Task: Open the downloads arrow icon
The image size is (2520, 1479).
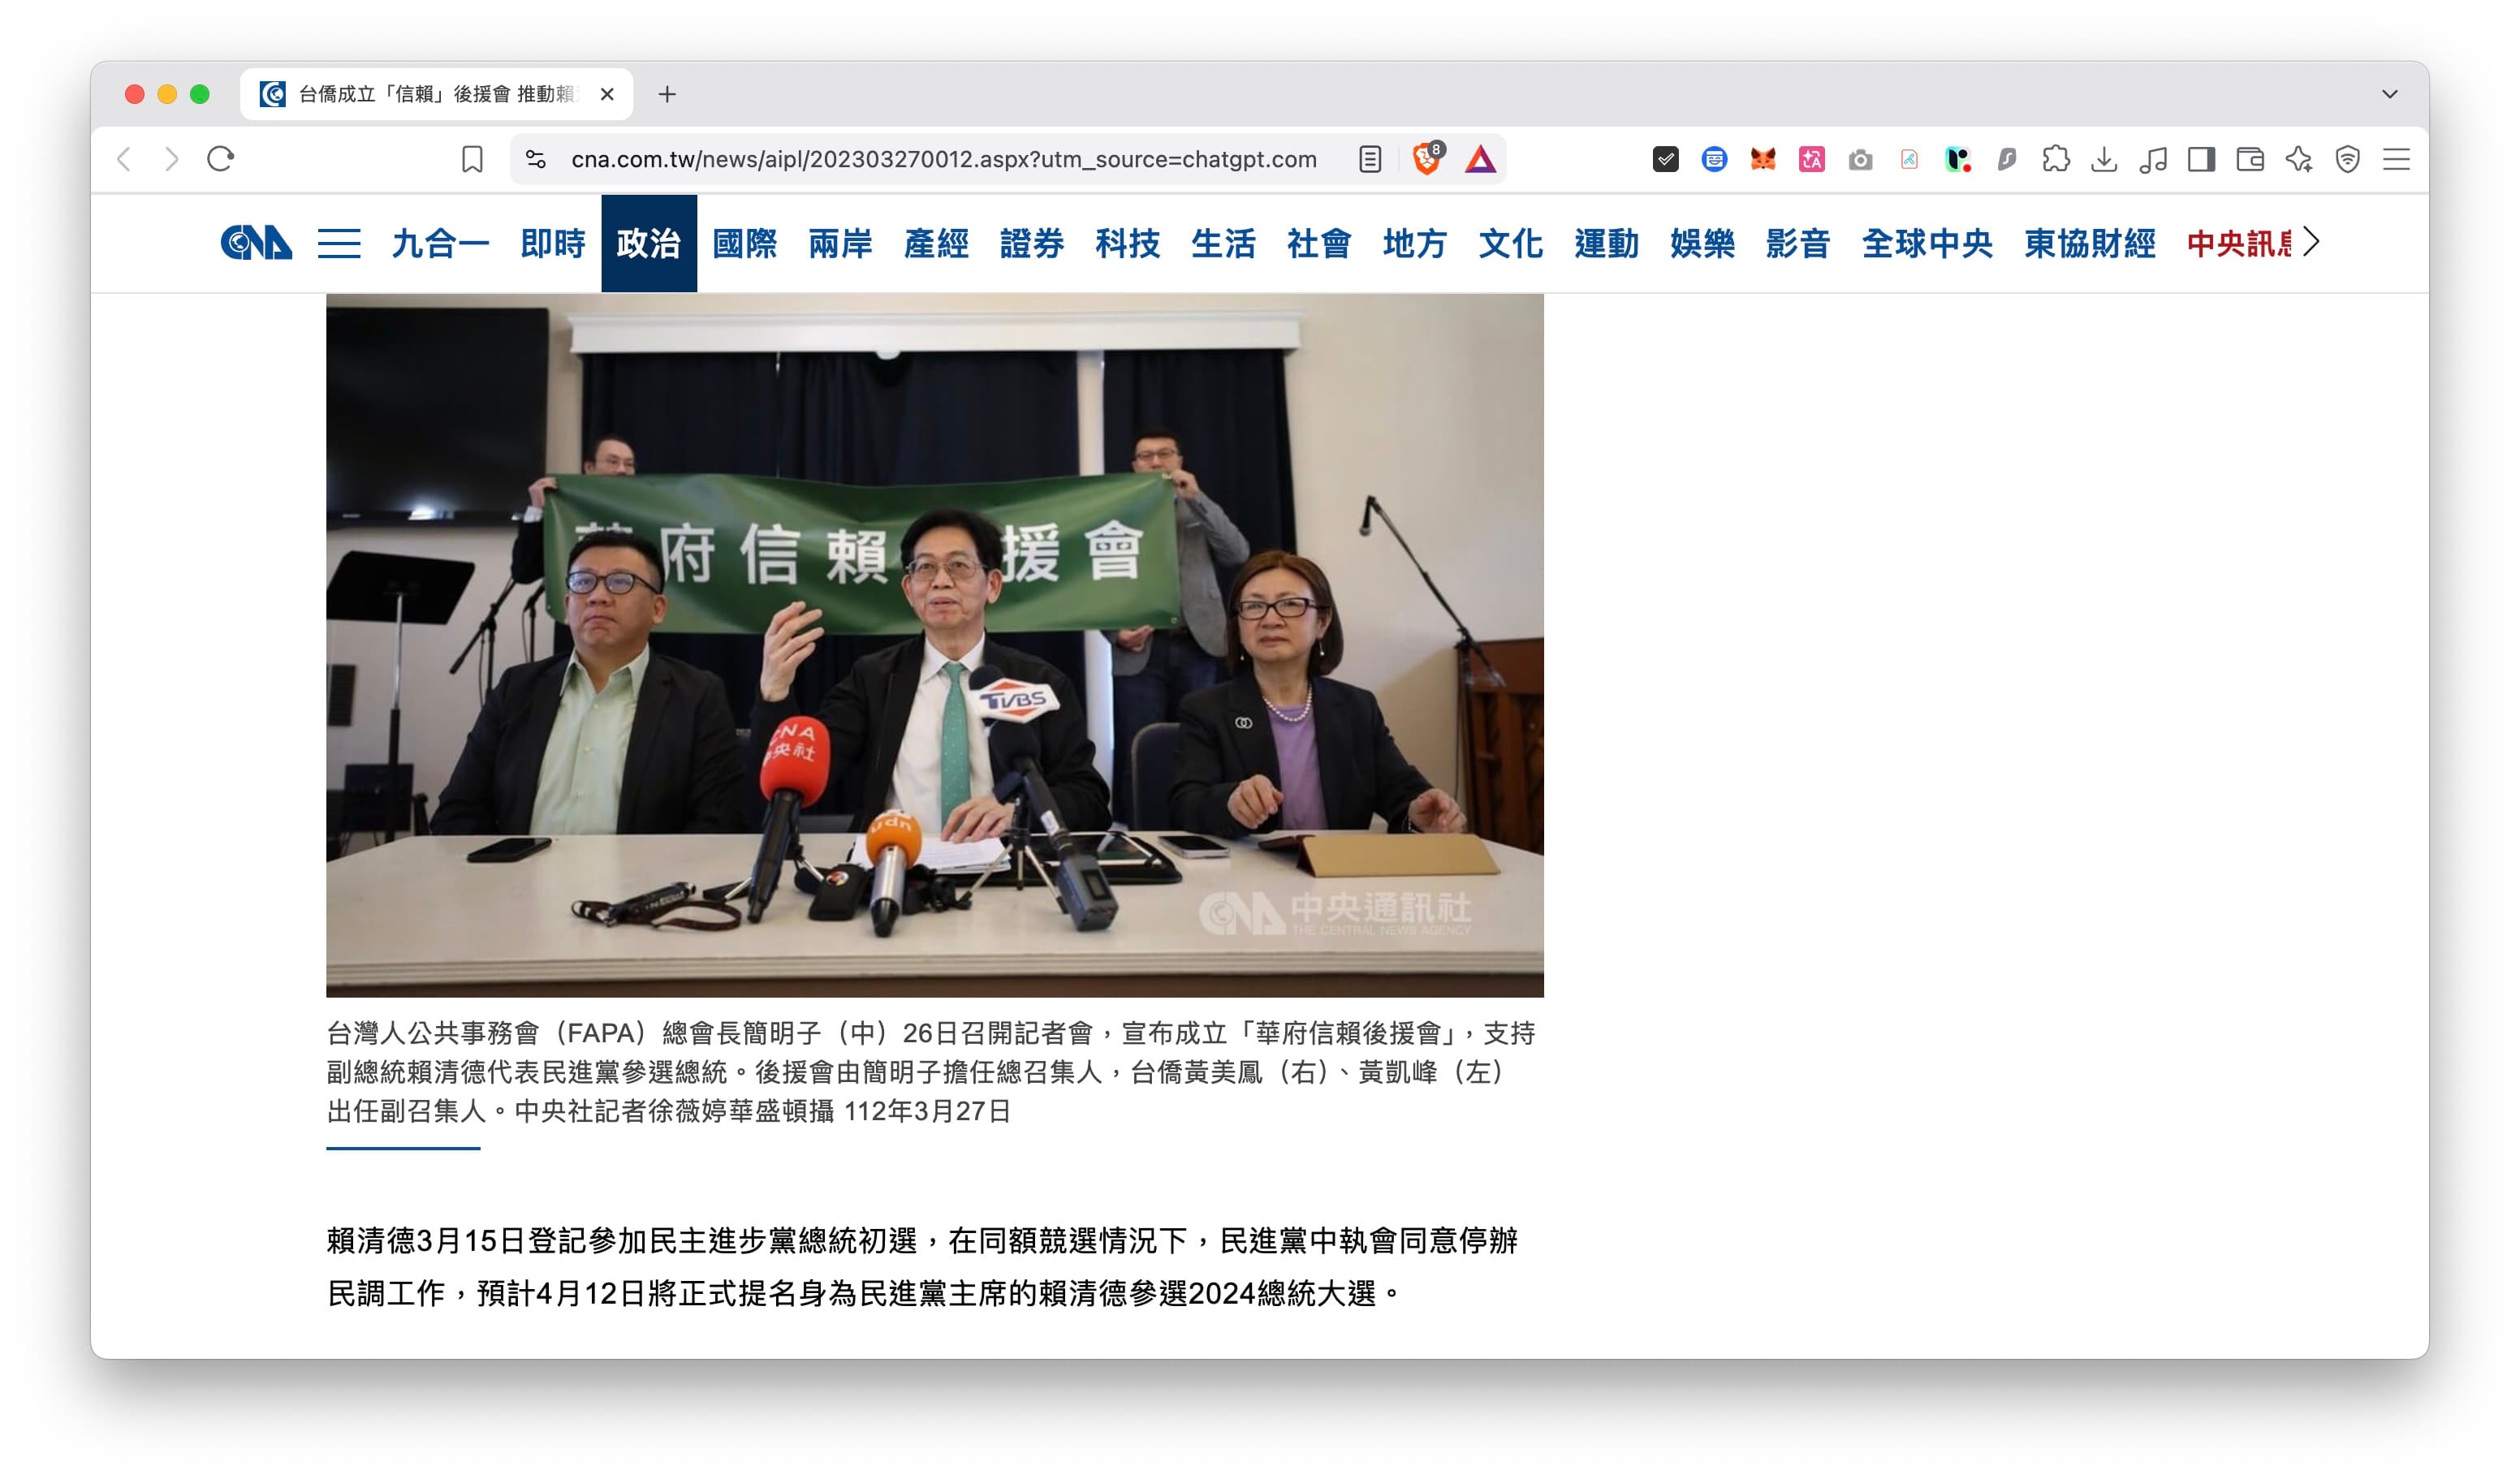Action: point(2104,159)
